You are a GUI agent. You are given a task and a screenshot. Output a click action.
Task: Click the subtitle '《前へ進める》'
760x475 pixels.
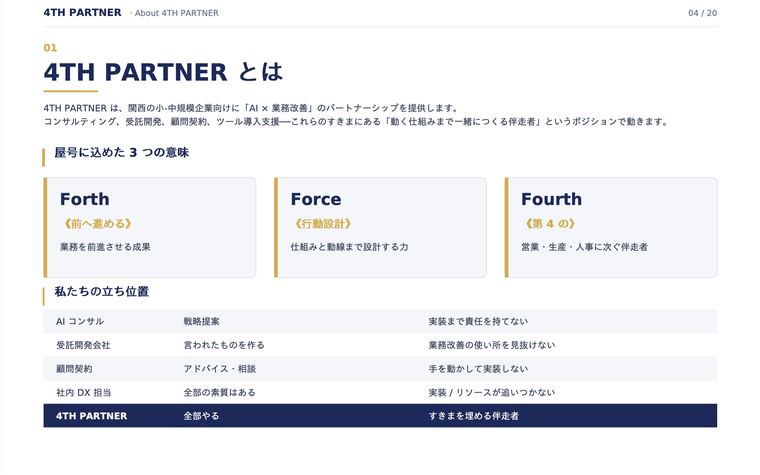click(x=97, y=223)
